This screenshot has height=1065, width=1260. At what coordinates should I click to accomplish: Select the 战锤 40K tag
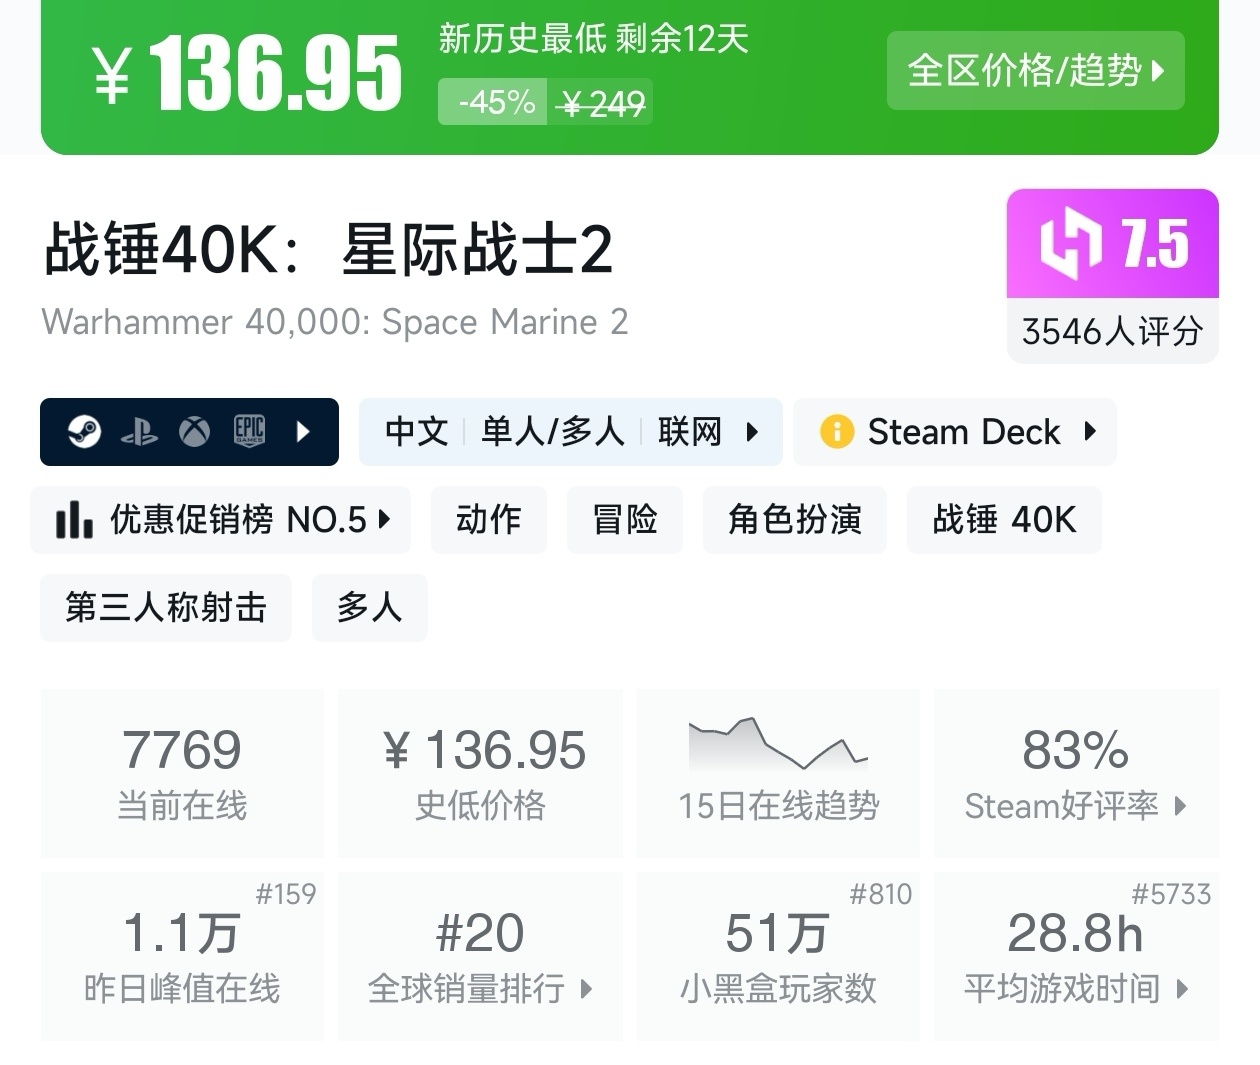pyautogui.click(x=1004, y=520)
